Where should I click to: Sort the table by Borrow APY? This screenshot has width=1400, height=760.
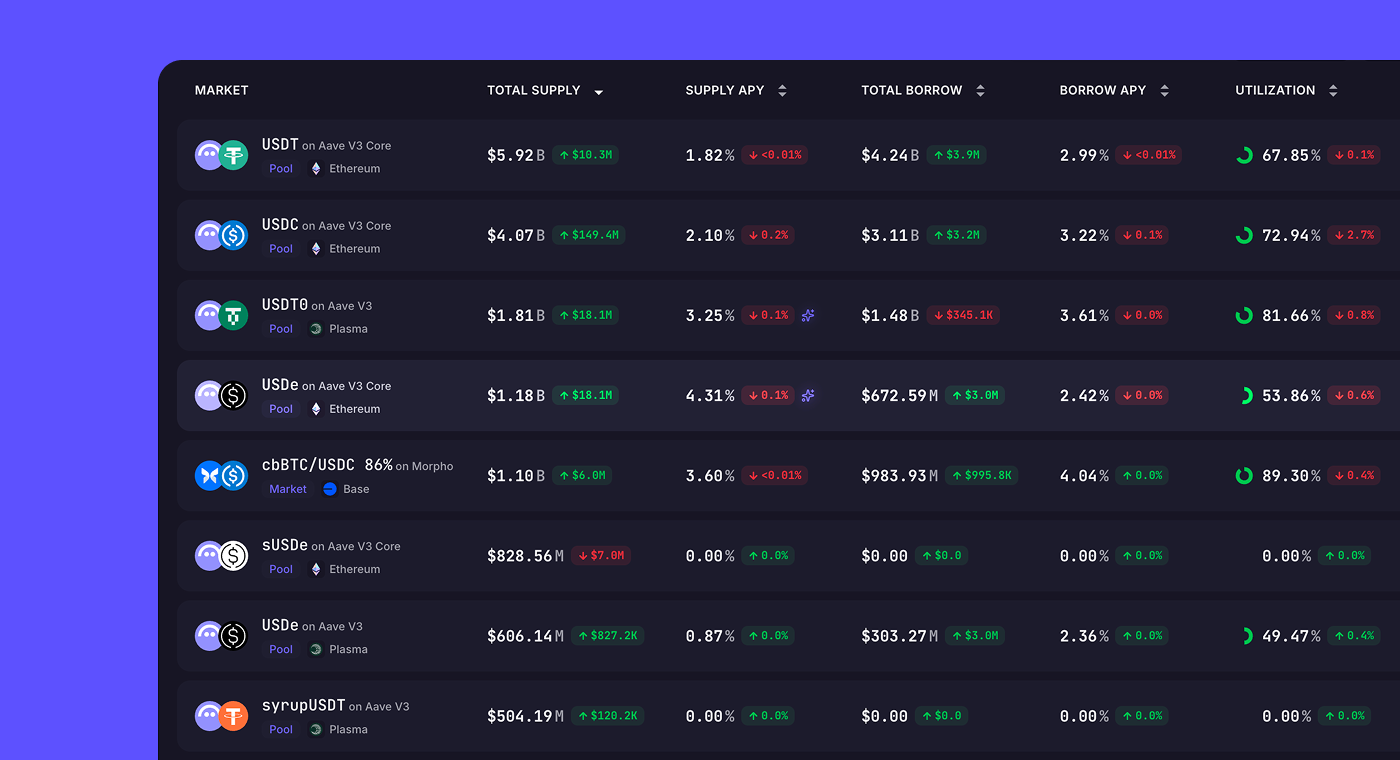pyautogui.click(x=1164, y=90)
